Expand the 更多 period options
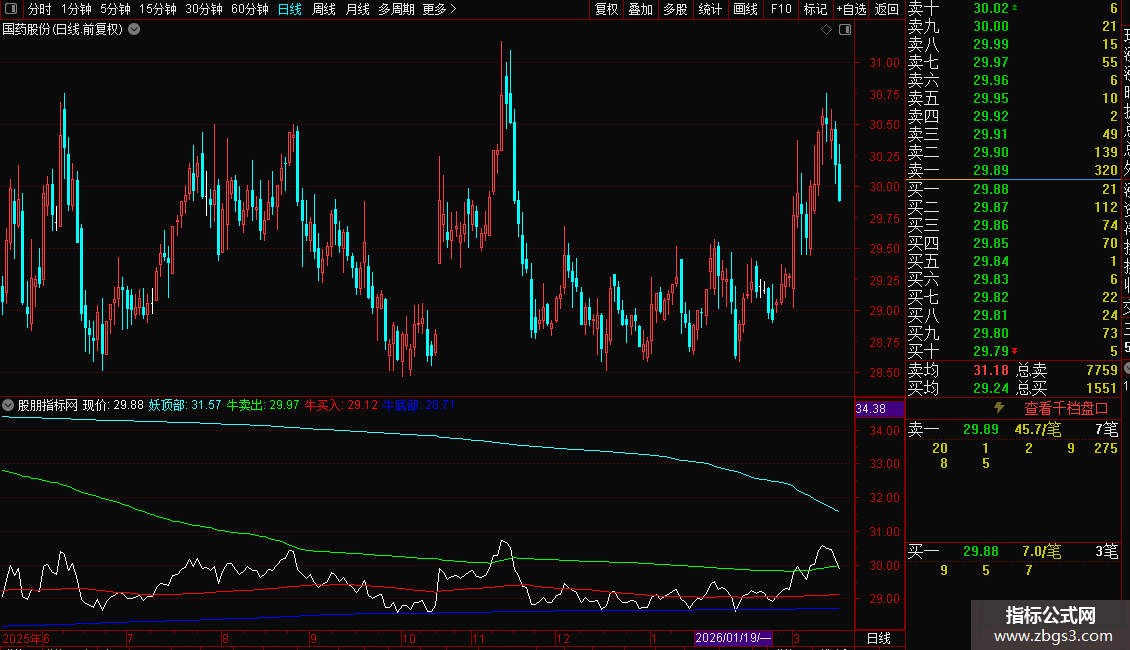This screenshot has width=1130, height=650. 439,9
